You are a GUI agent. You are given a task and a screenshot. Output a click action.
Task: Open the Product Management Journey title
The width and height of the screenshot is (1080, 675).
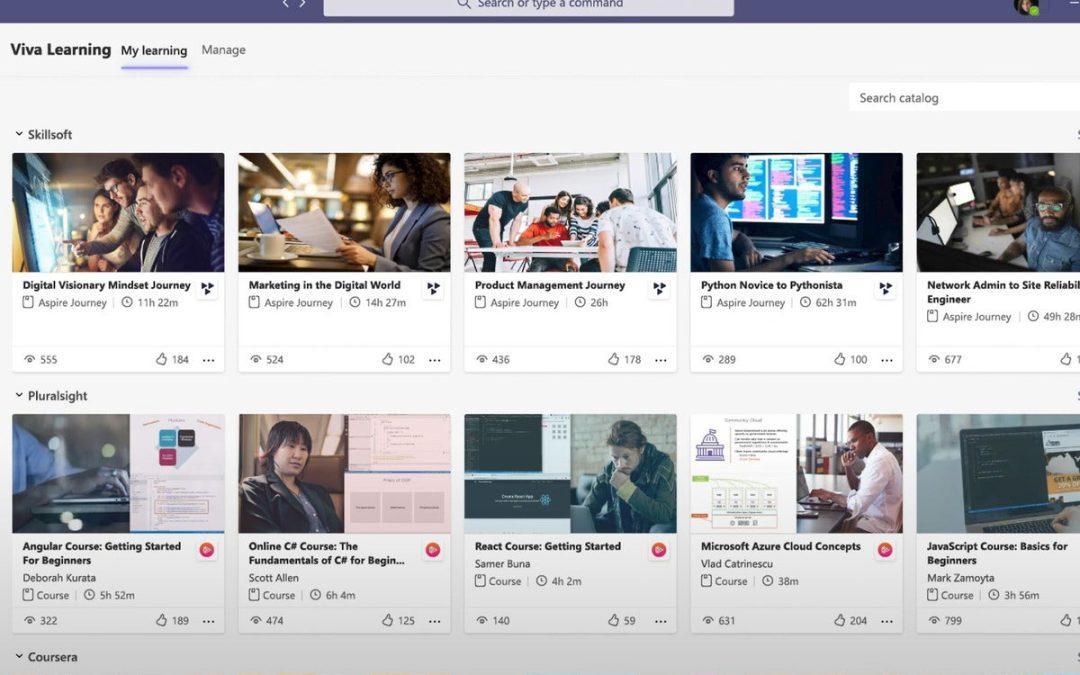click(x=550, y=285)
